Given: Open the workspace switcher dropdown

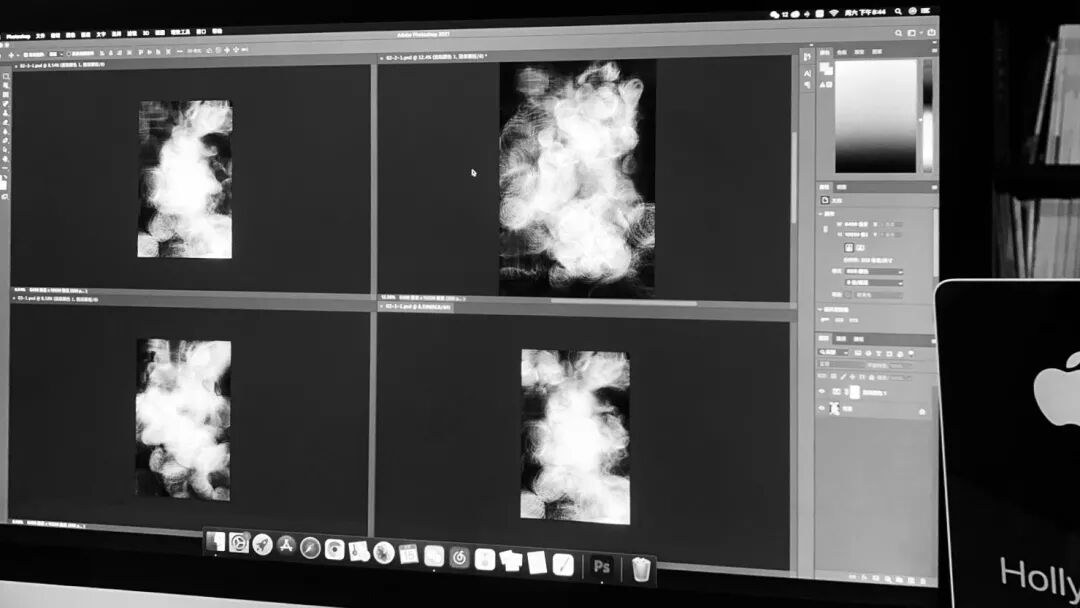Looking at the screenshot, I should tap(914, 32).
